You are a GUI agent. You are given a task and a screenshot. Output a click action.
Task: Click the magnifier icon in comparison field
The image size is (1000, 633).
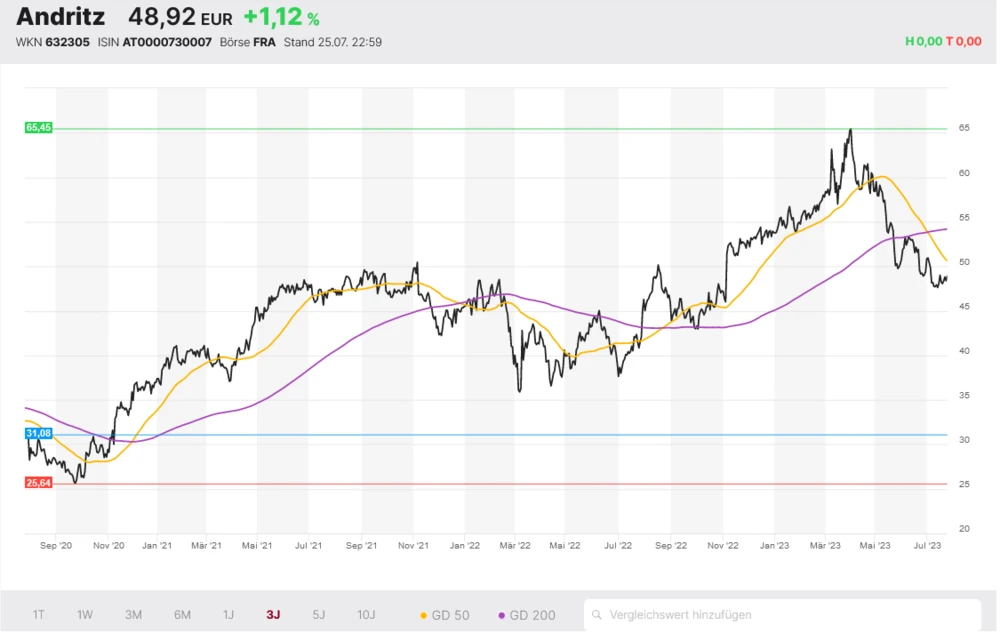click(596, 615)
